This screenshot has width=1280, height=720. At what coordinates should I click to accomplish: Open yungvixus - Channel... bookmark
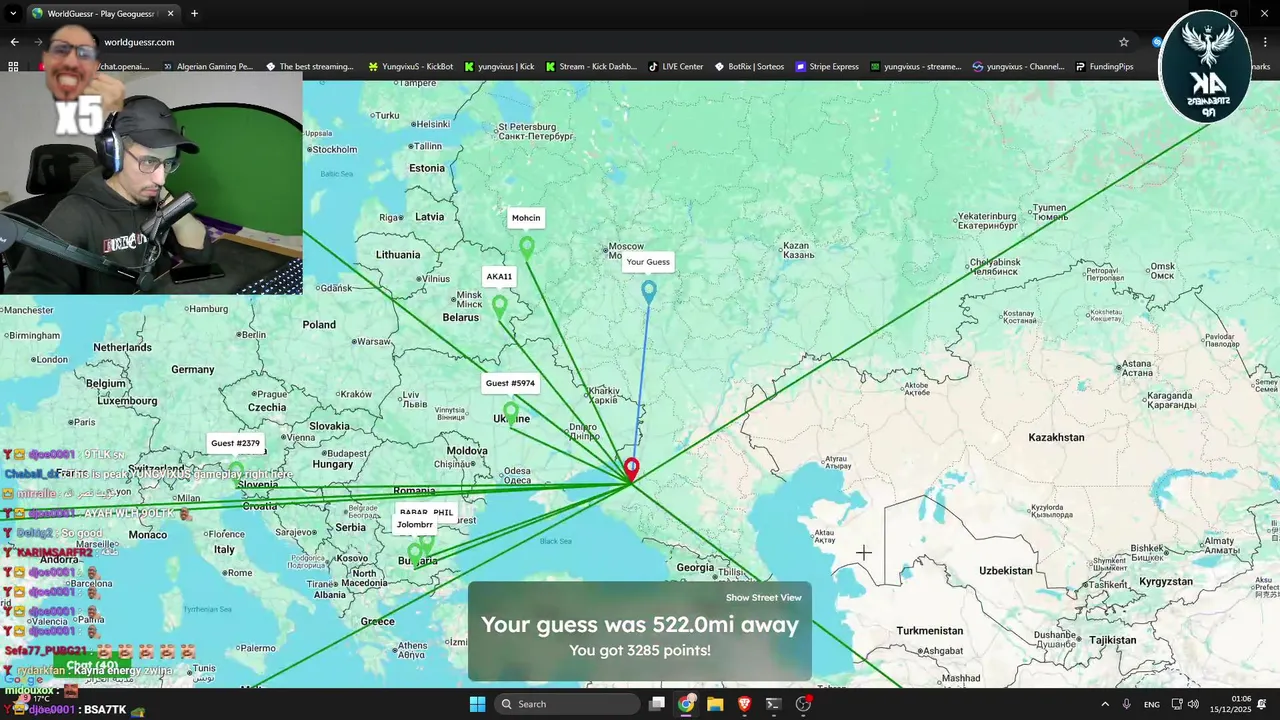[1019, 67]
